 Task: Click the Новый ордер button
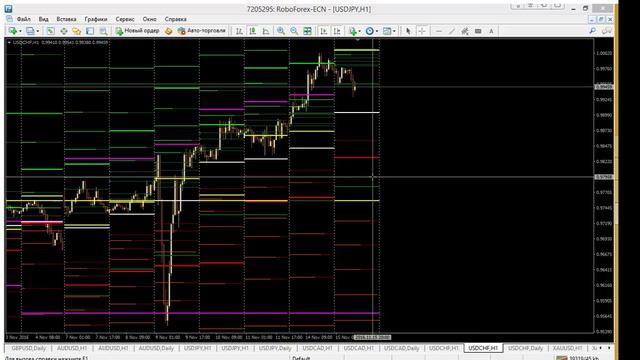click(137, 31)
